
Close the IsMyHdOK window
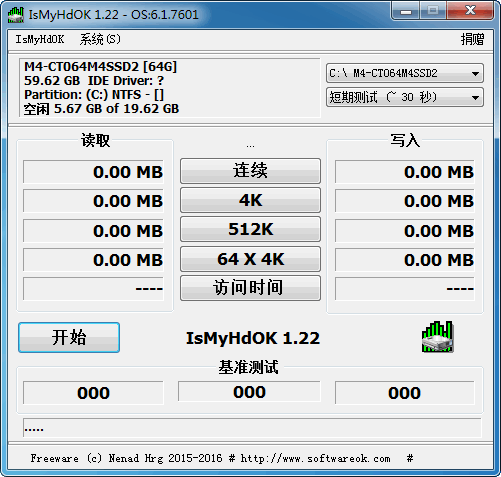[470, 11]
